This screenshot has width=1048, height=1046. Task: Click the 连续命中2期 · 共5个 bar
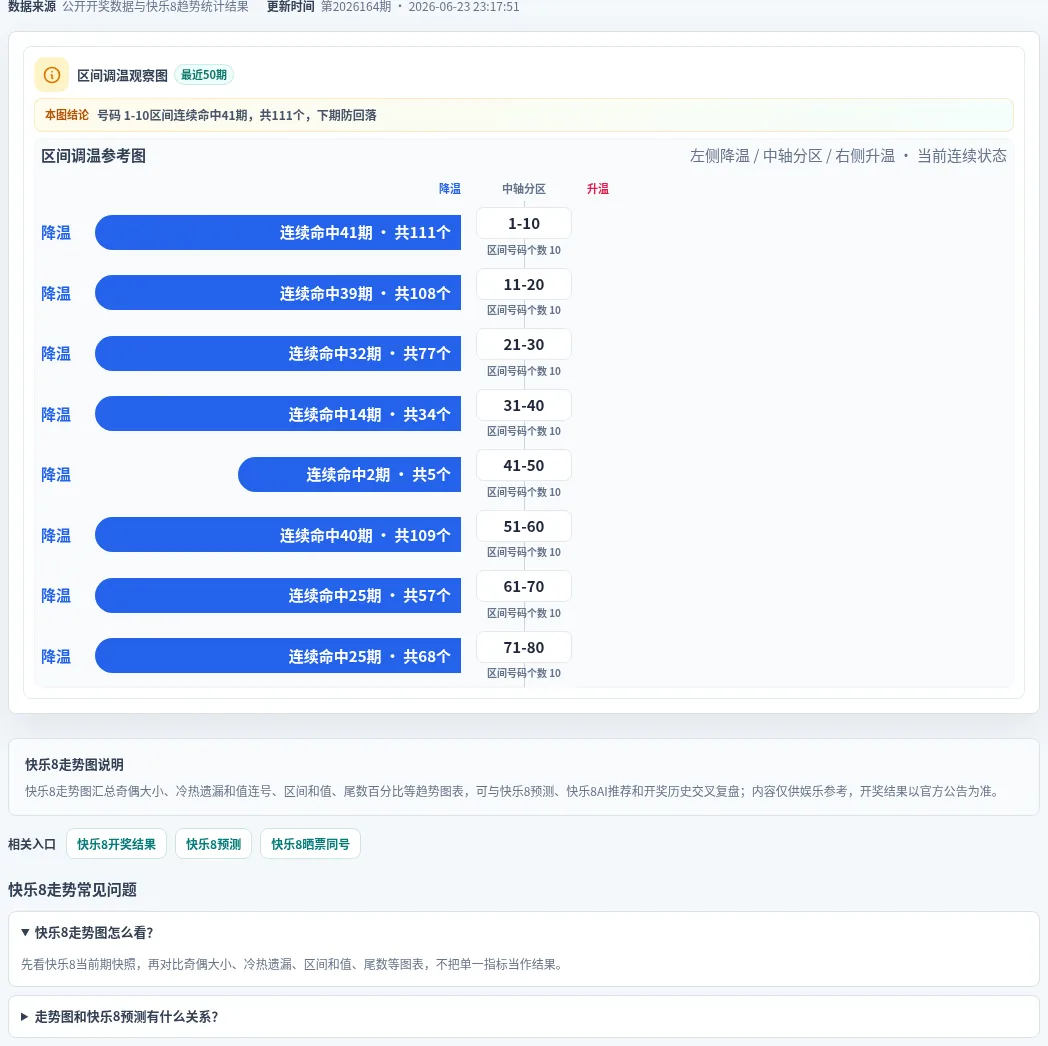[350, 475]
